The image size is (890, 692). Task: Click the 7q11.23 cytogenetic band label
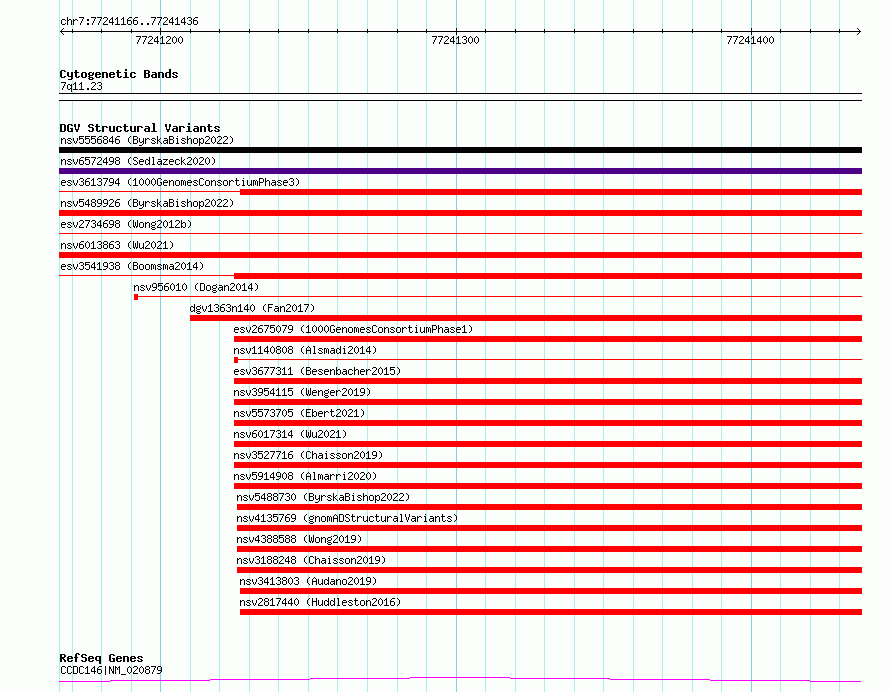click(x=81, y=86)
